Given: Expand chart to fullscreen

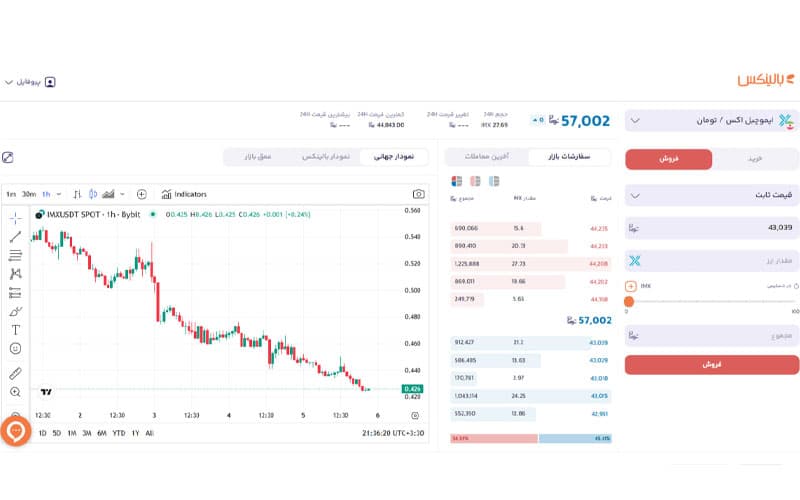Looking at the screenshot, I should click(x=9, y=157).
